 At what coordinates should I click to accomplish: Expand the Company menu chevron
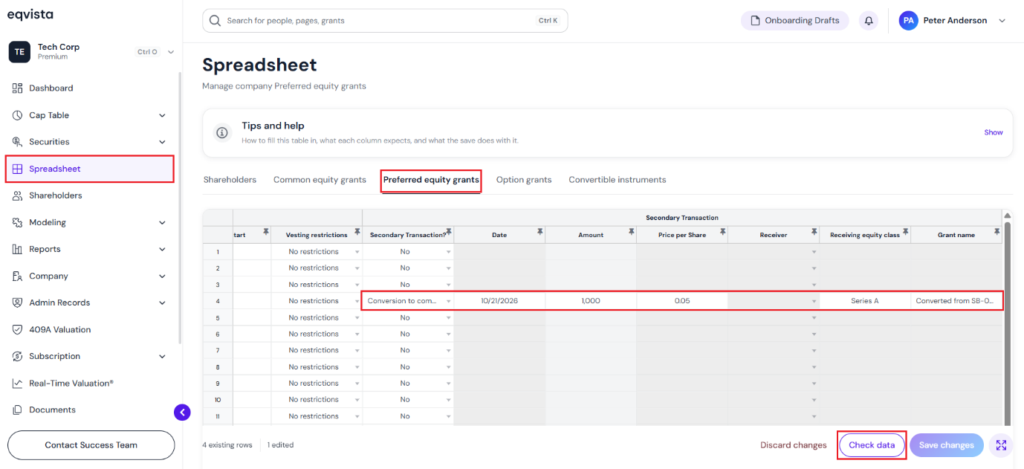tap(162, 276)
